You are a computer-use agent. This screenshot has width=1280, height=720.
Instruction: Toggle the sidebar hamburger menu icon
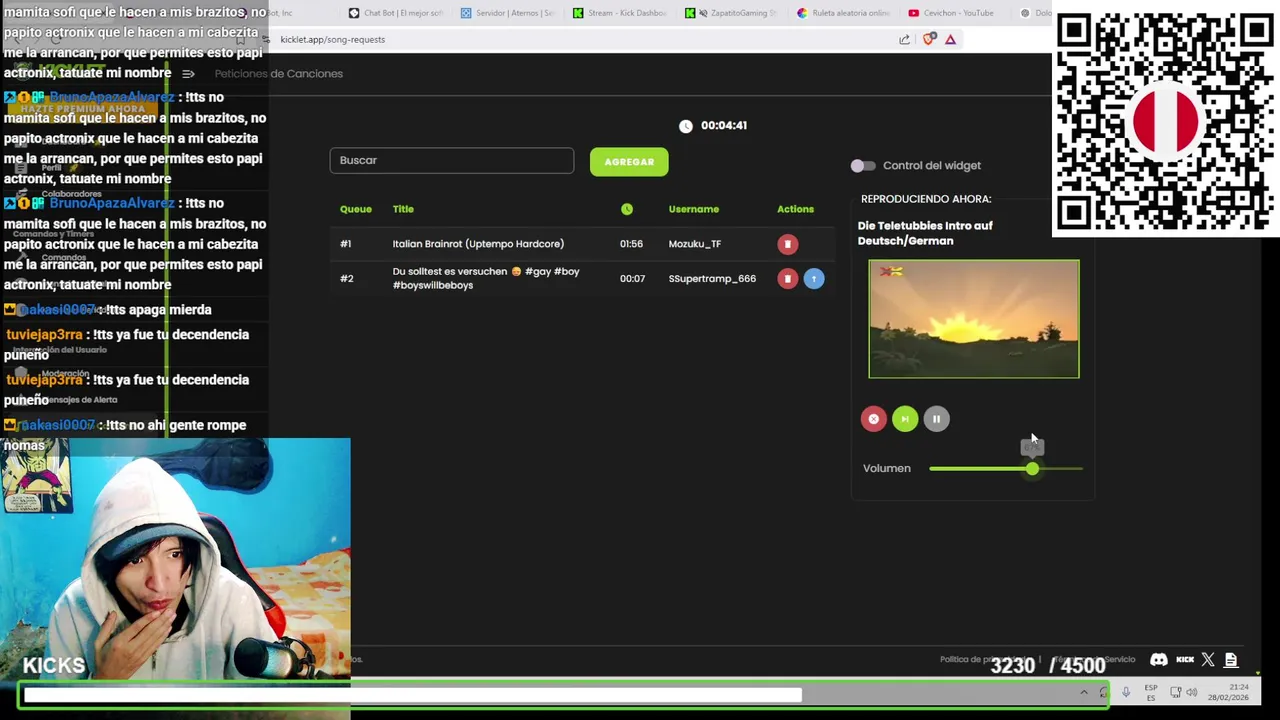pos(188,74)
